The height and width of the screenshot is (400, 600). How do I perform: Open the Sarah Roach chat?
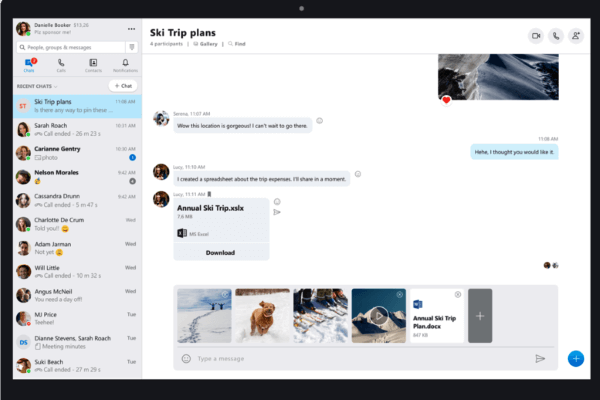click(x=78, y=130)
